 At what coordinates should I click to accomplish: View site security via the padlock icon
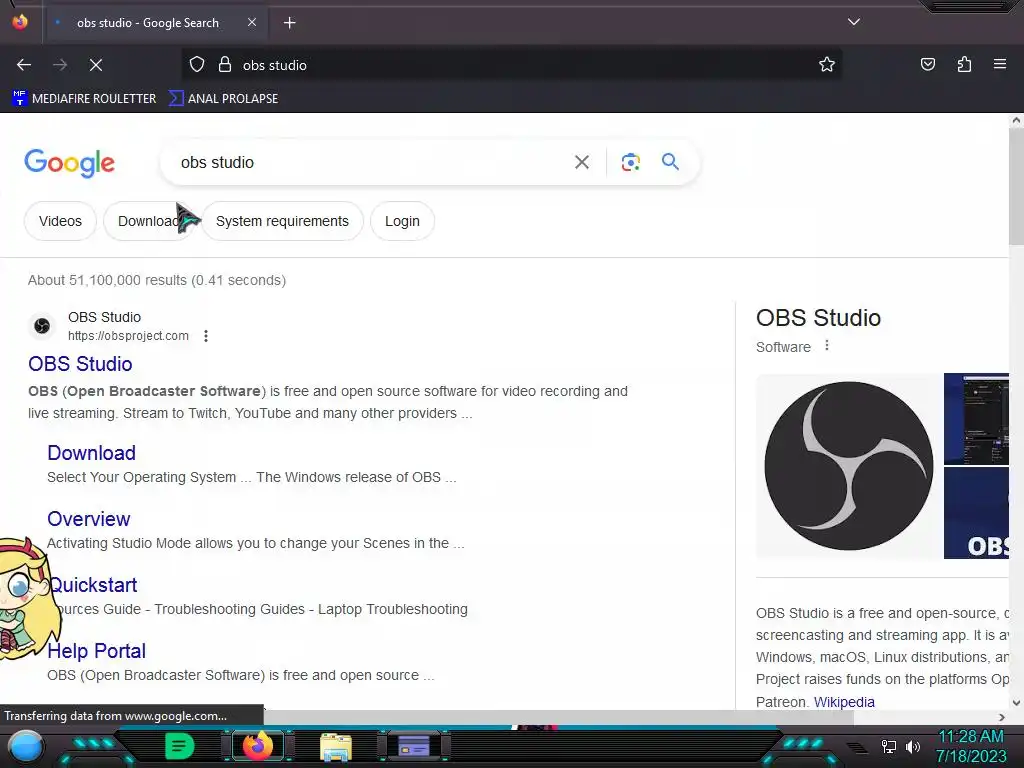pos(225,65)
